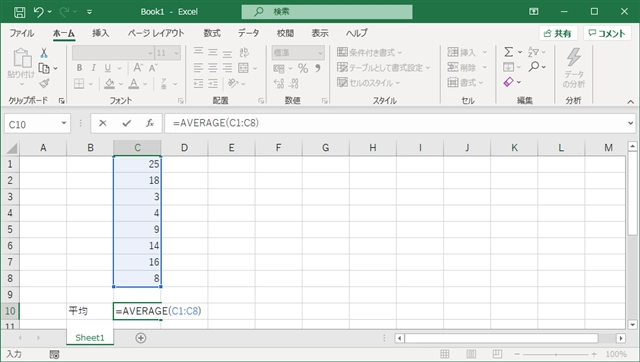Open the ページ レイアウト tab

pyautogui.click(x=156, y=33)
